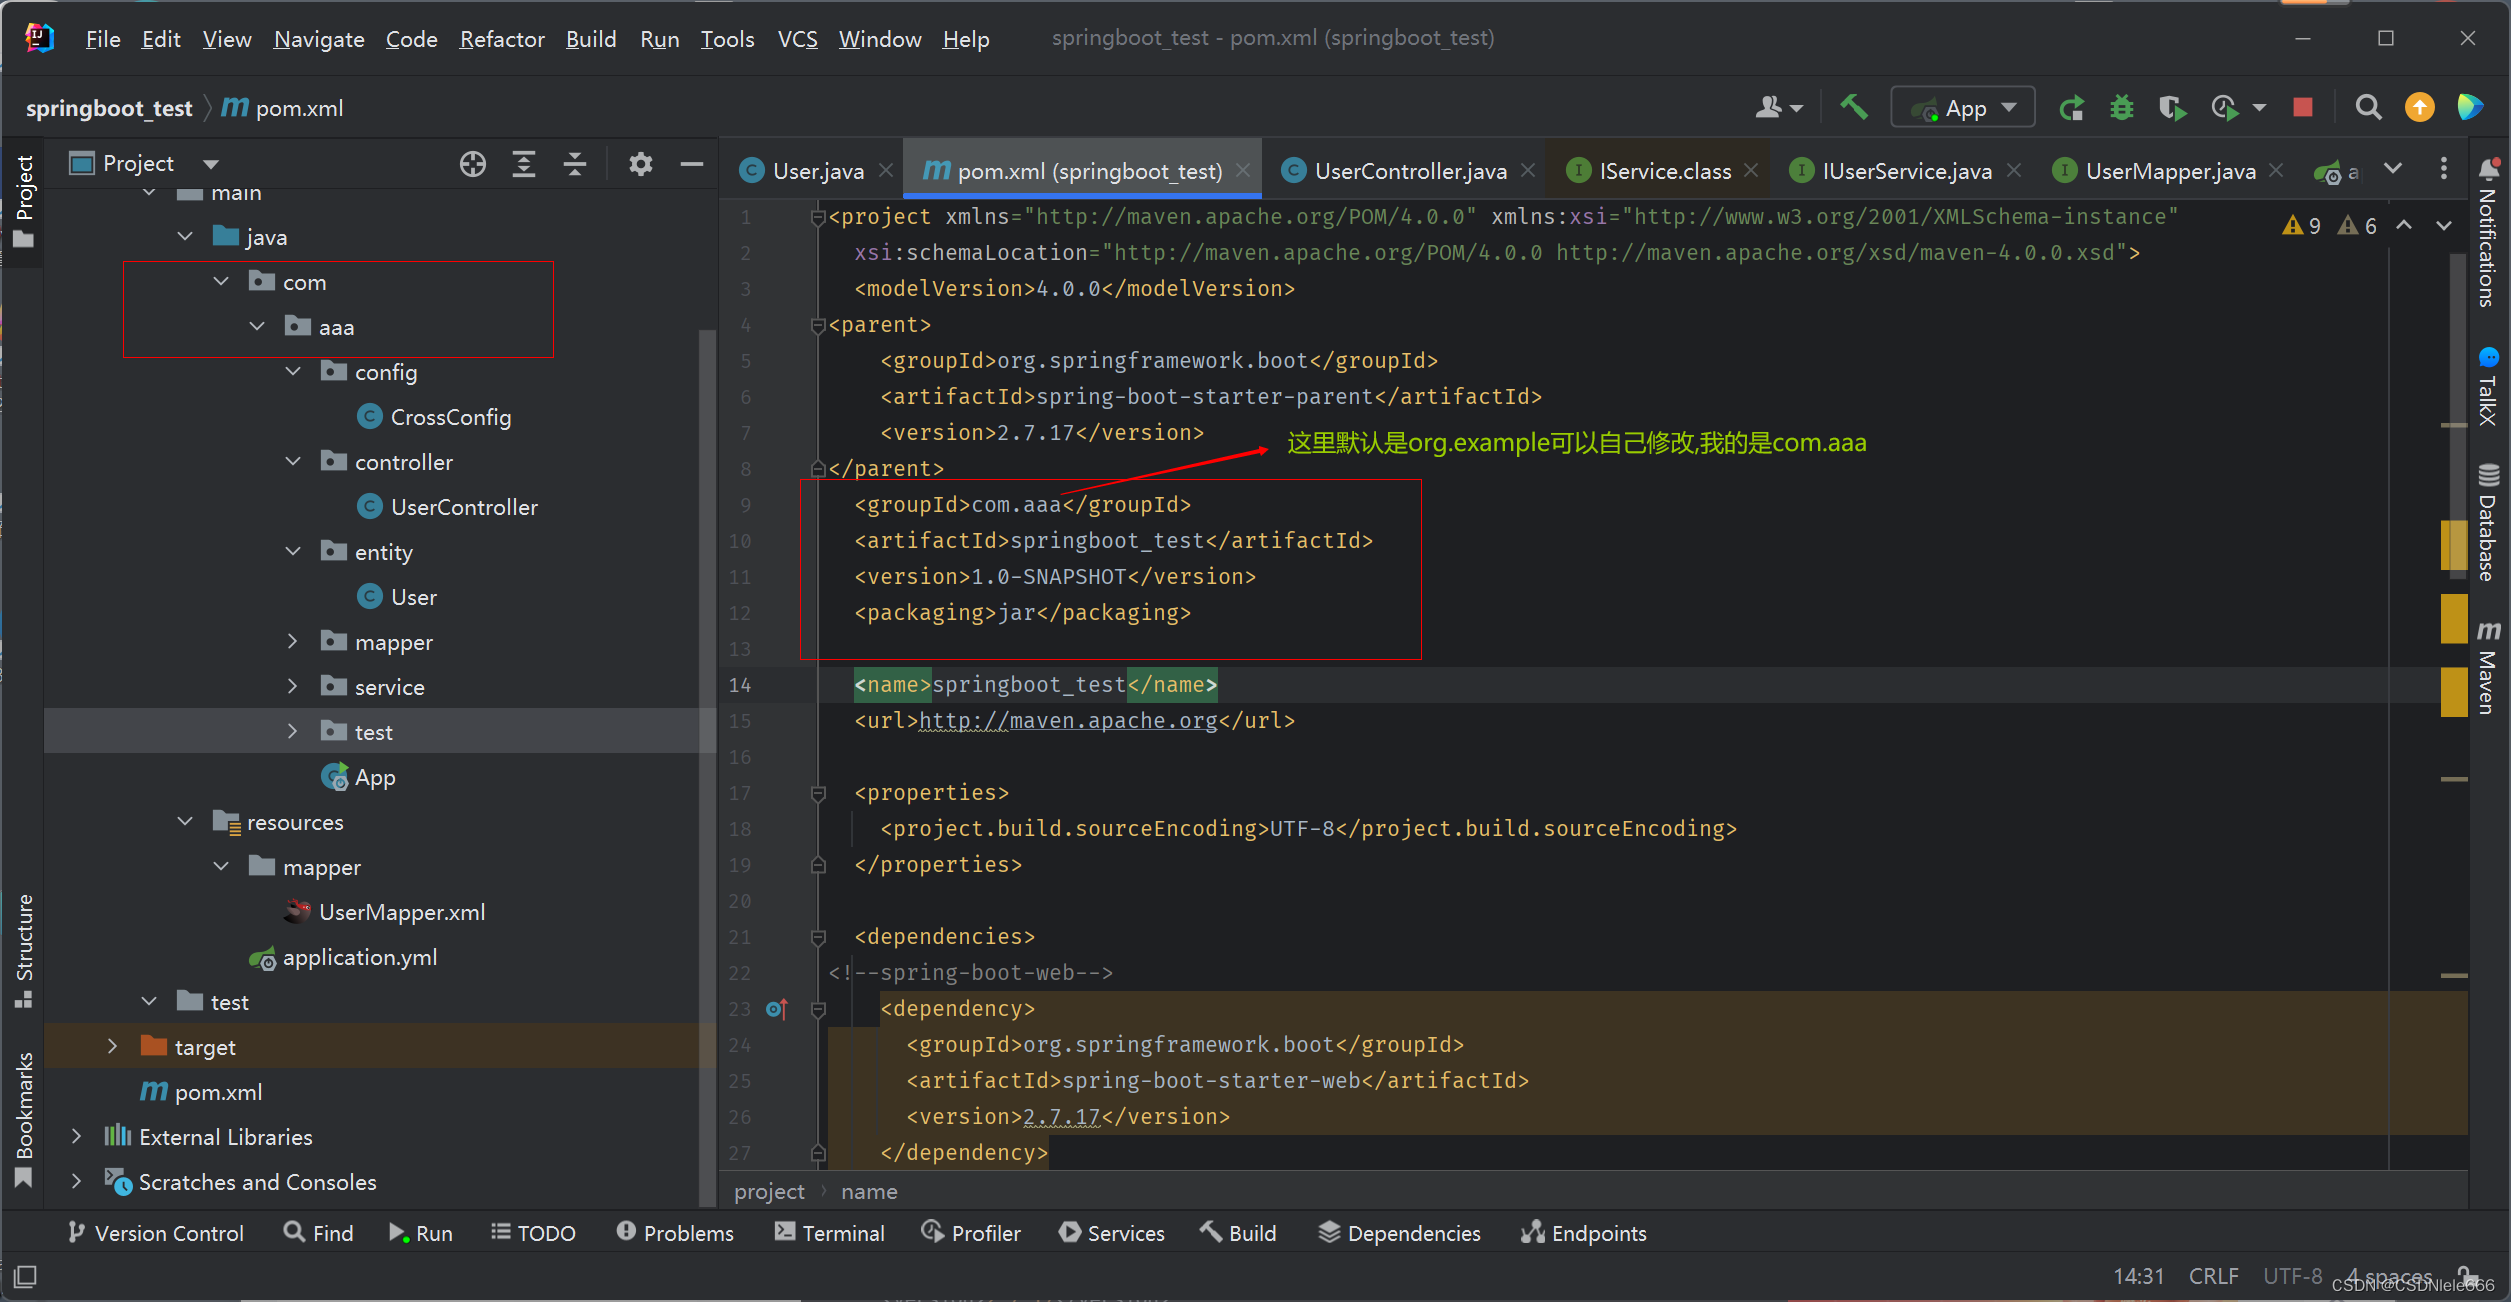
Task: Open the VCS menu
Action: (x=797, y=38)
